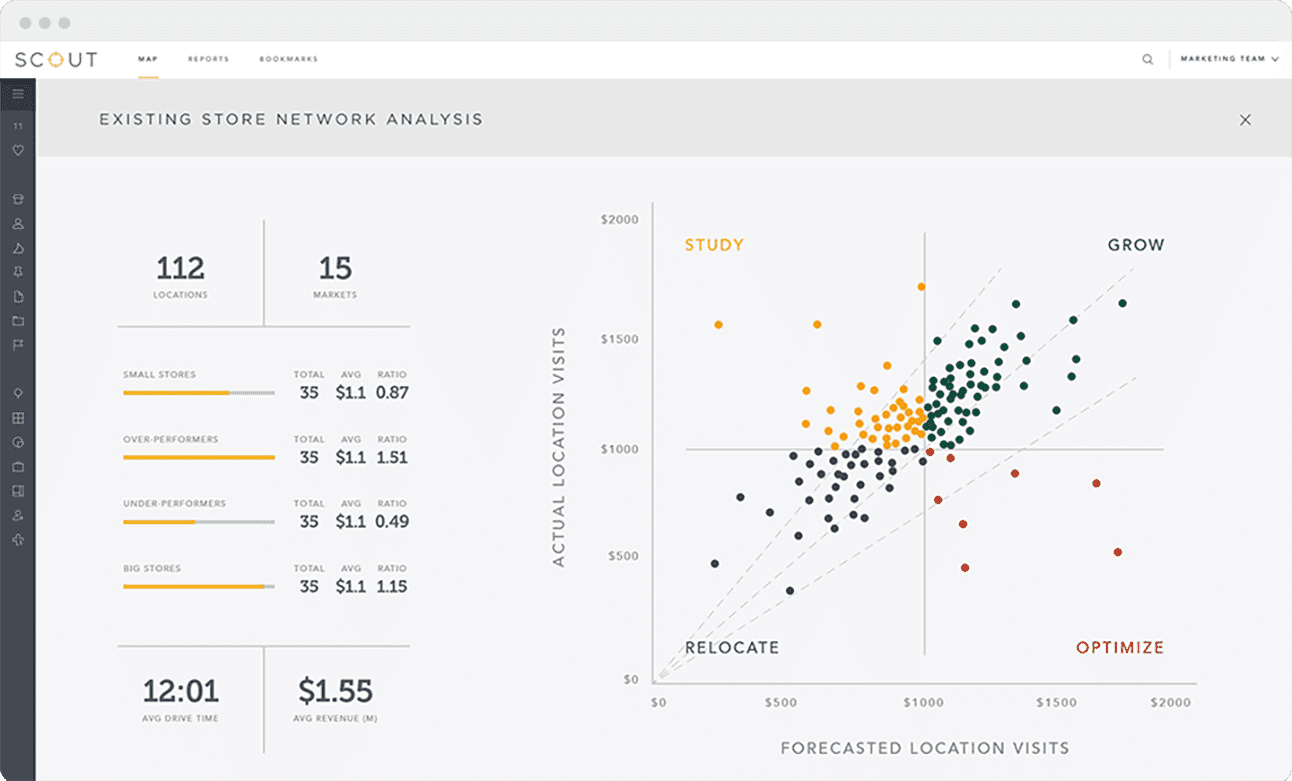Click the person profile icon in the sidebar

[18, 224]
